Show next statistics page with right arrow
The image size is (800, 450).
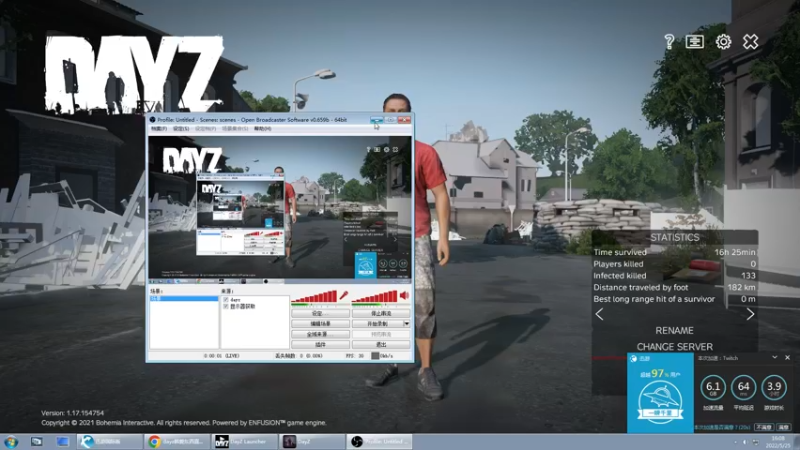pyautogui.click(x=750, y=314)
